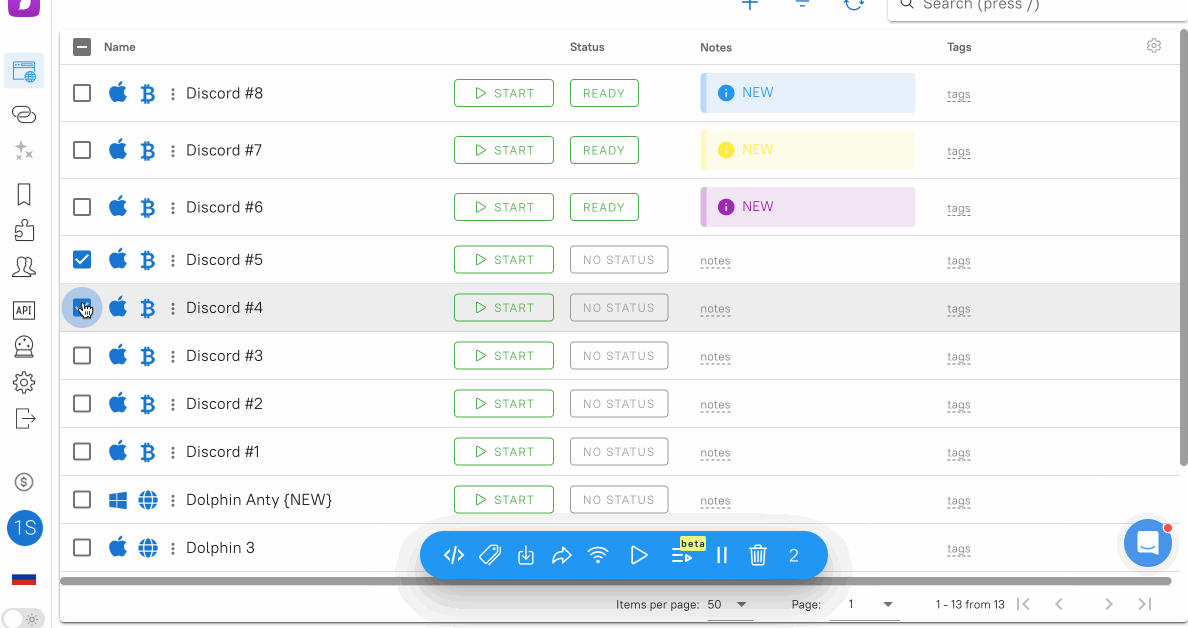The height and width of the screenshot is (628, 1188).
Task: Select the Discord #1 checkbox
Action: [x=82, y=451]
